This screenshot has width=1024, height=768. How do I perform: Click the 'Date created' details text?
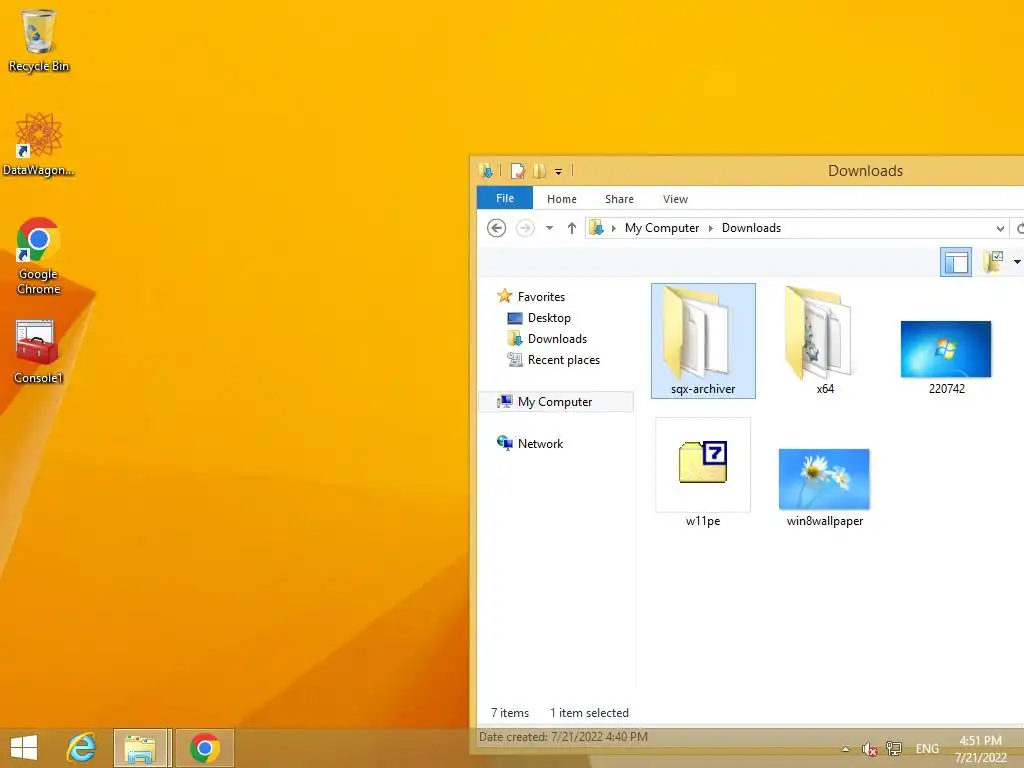[564, 737]
